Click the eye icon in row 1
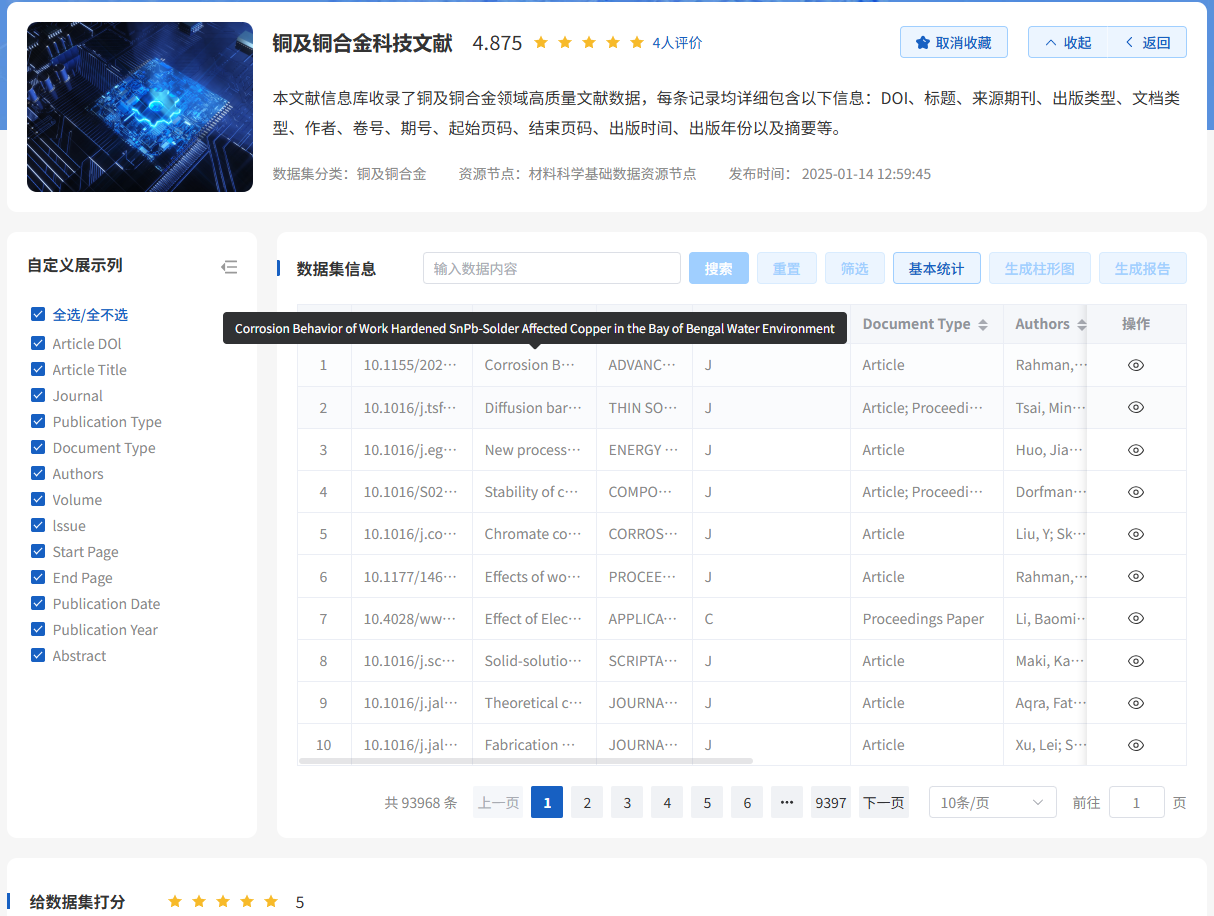Viewport: 1214px width, 916px height. pos(1135,365)
